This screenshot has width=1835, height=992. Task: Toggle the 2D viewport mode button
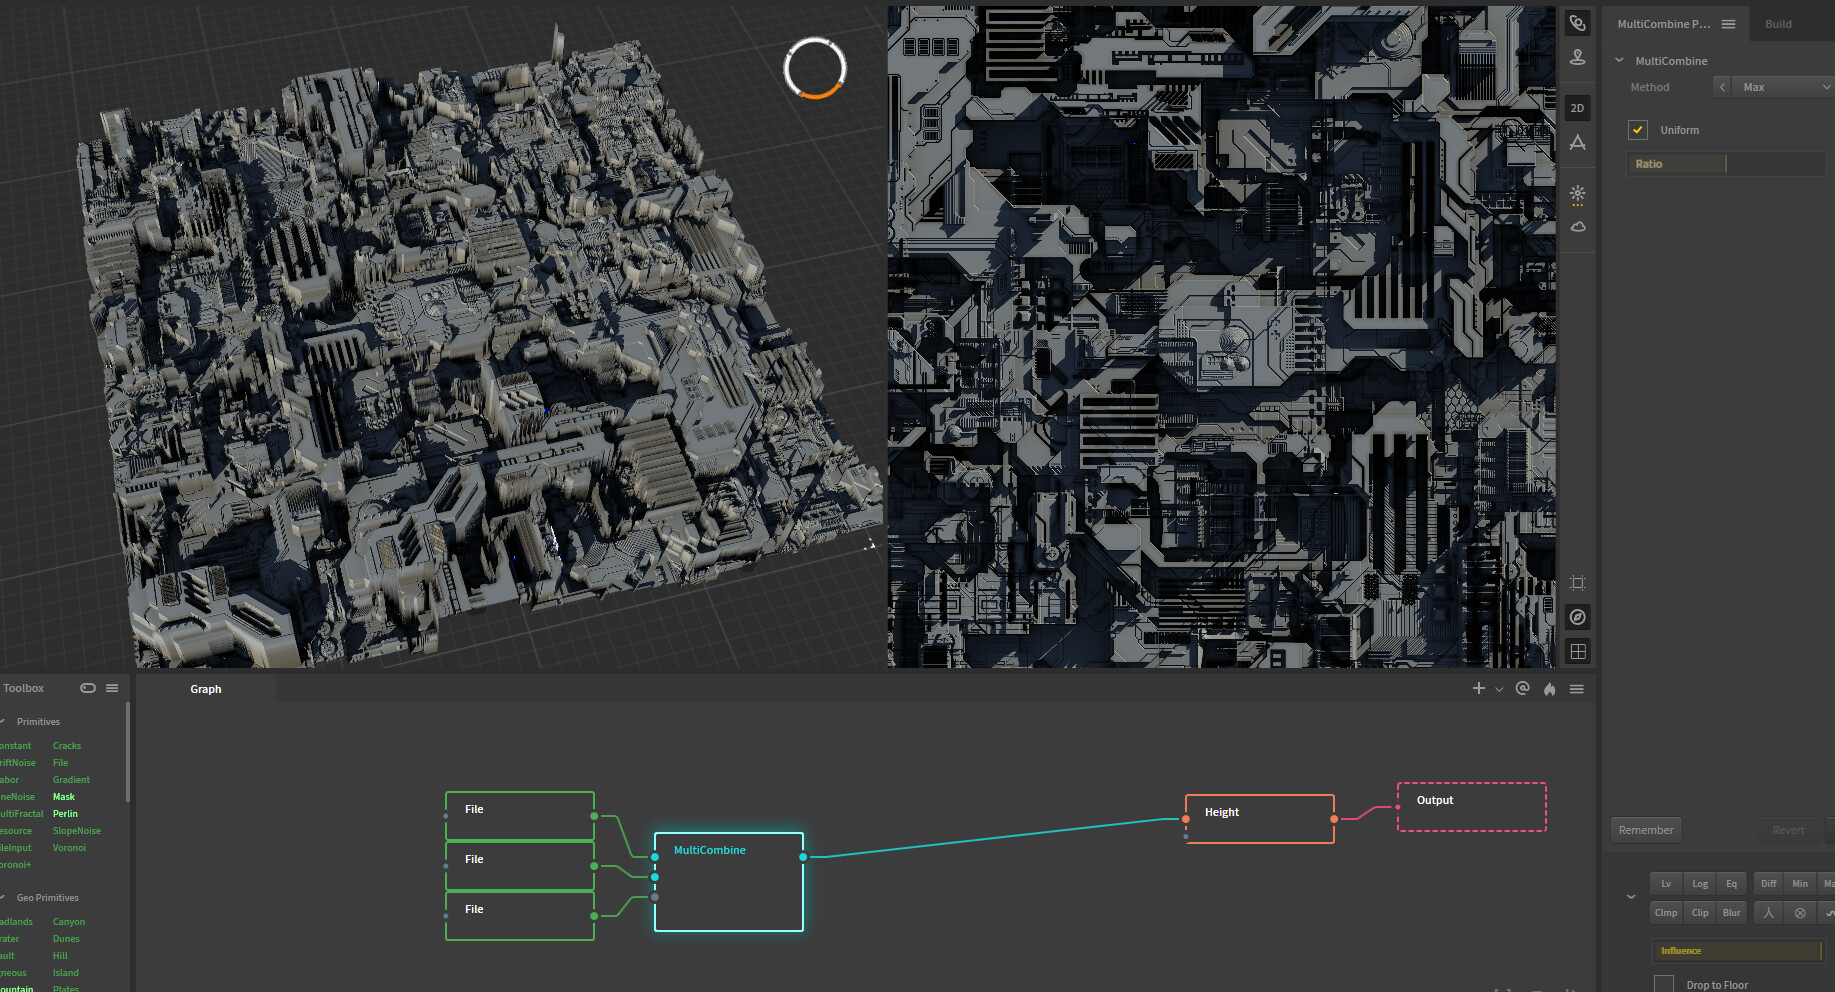(1577, 108)
